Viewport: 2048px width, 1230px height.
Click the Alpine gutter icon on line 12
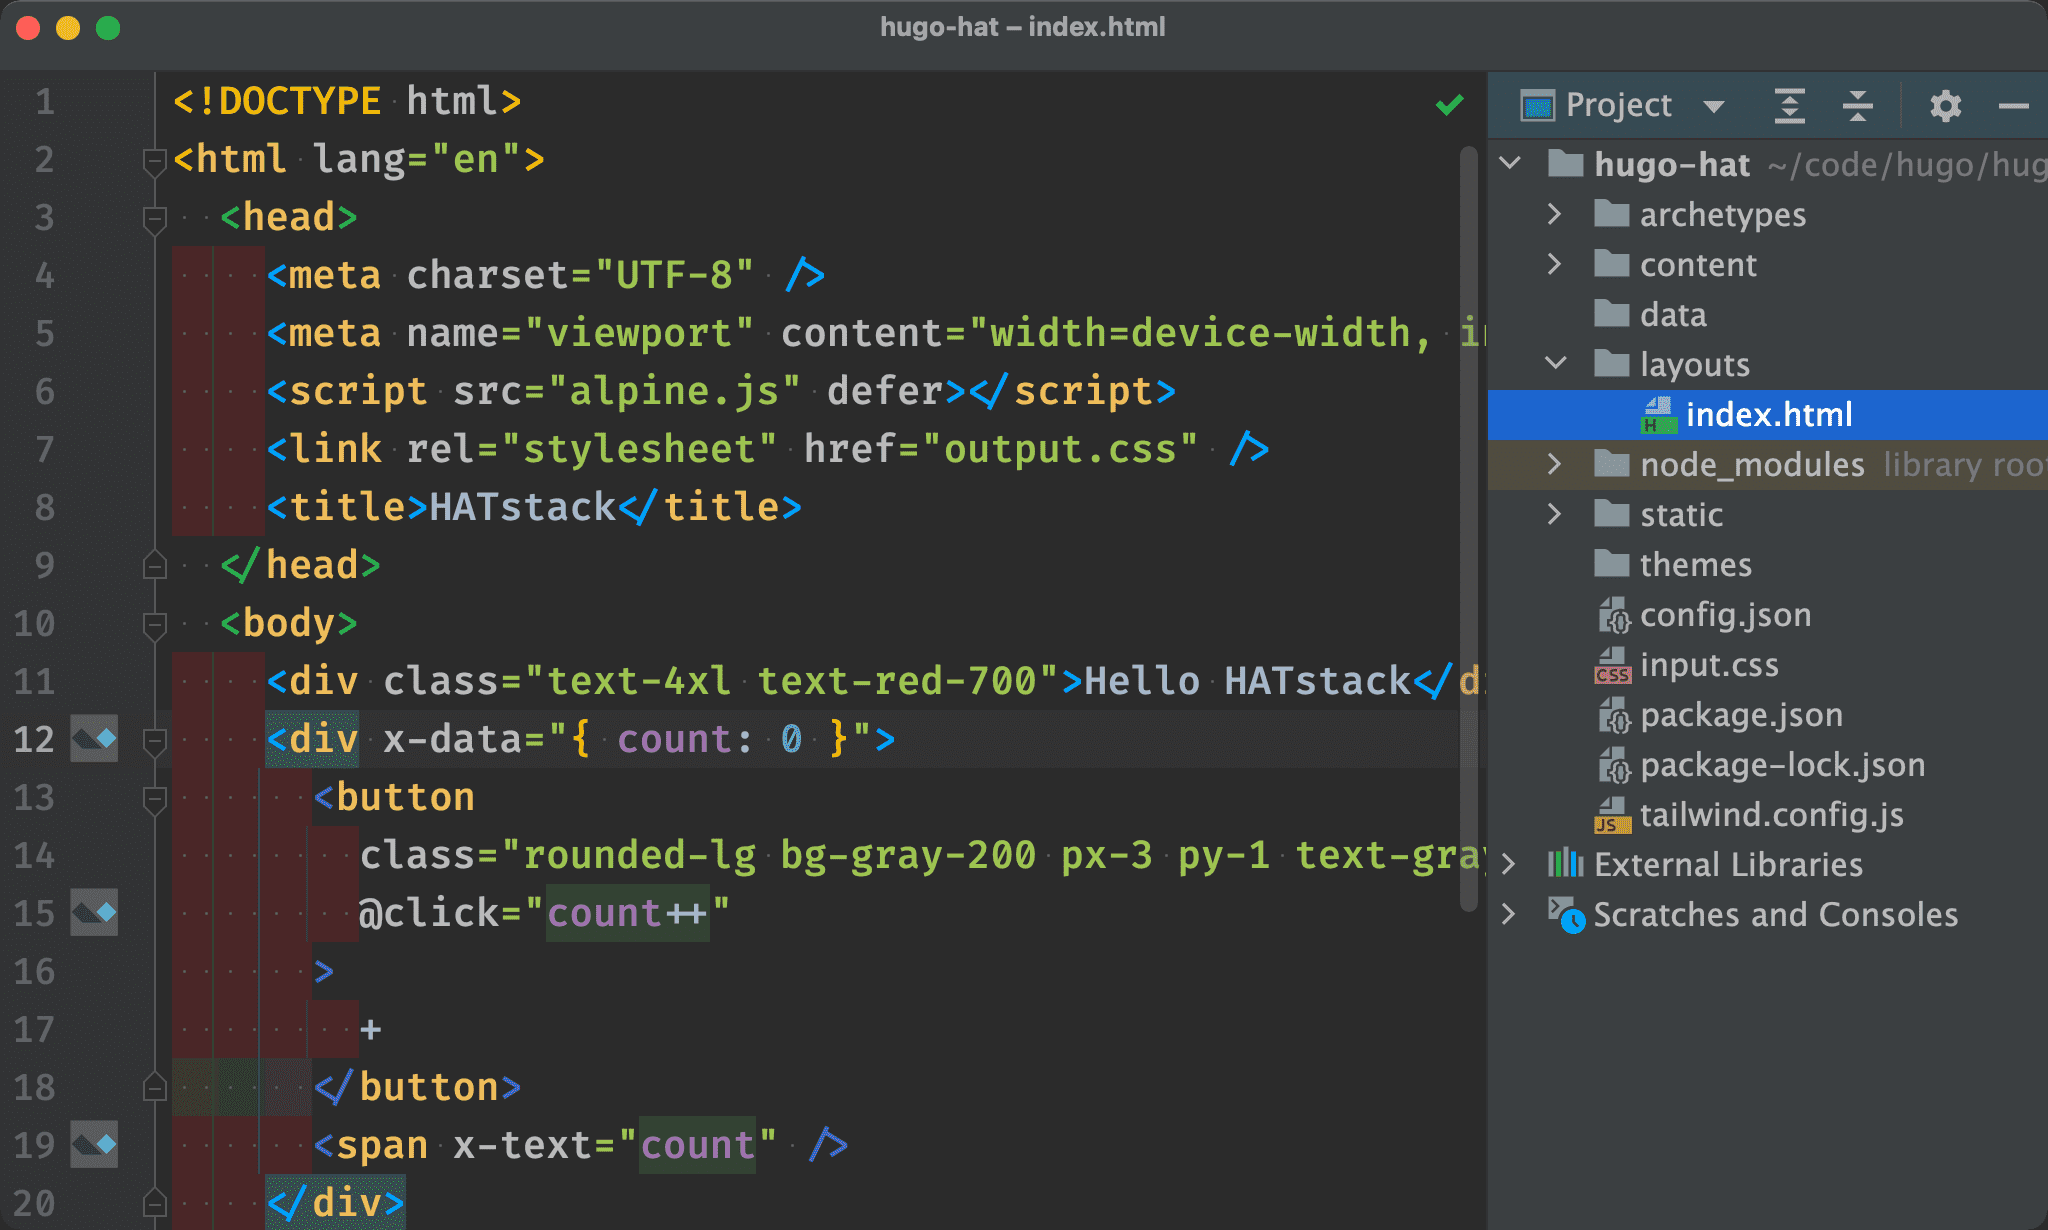94,739
